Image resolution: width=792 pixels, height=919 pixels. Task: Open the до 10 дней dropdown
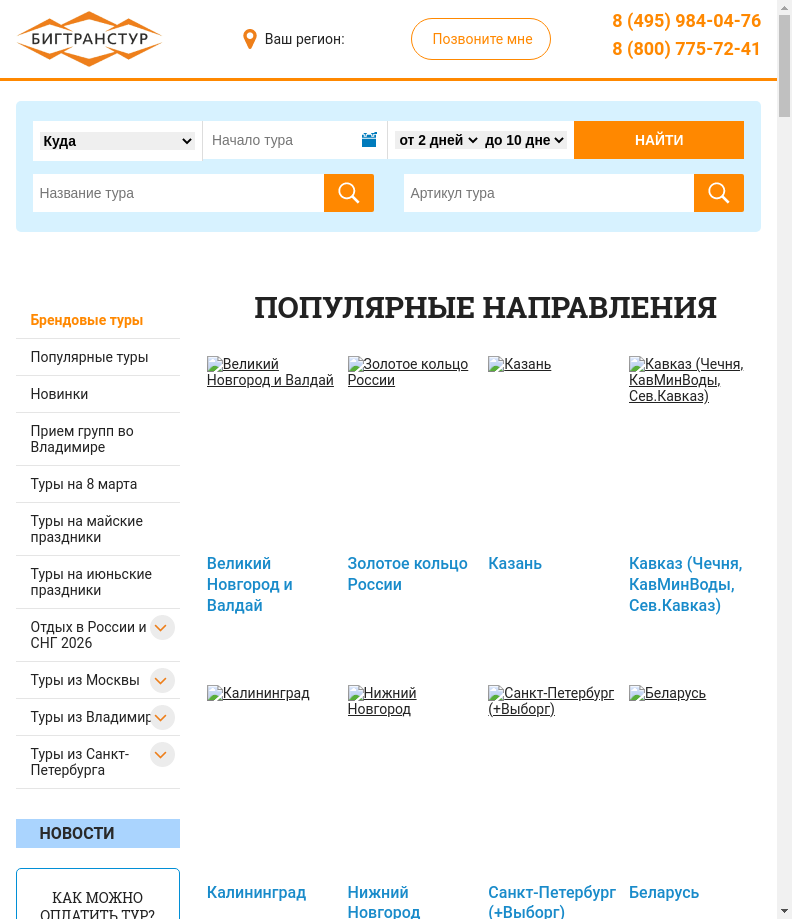[x=524, y=140]
